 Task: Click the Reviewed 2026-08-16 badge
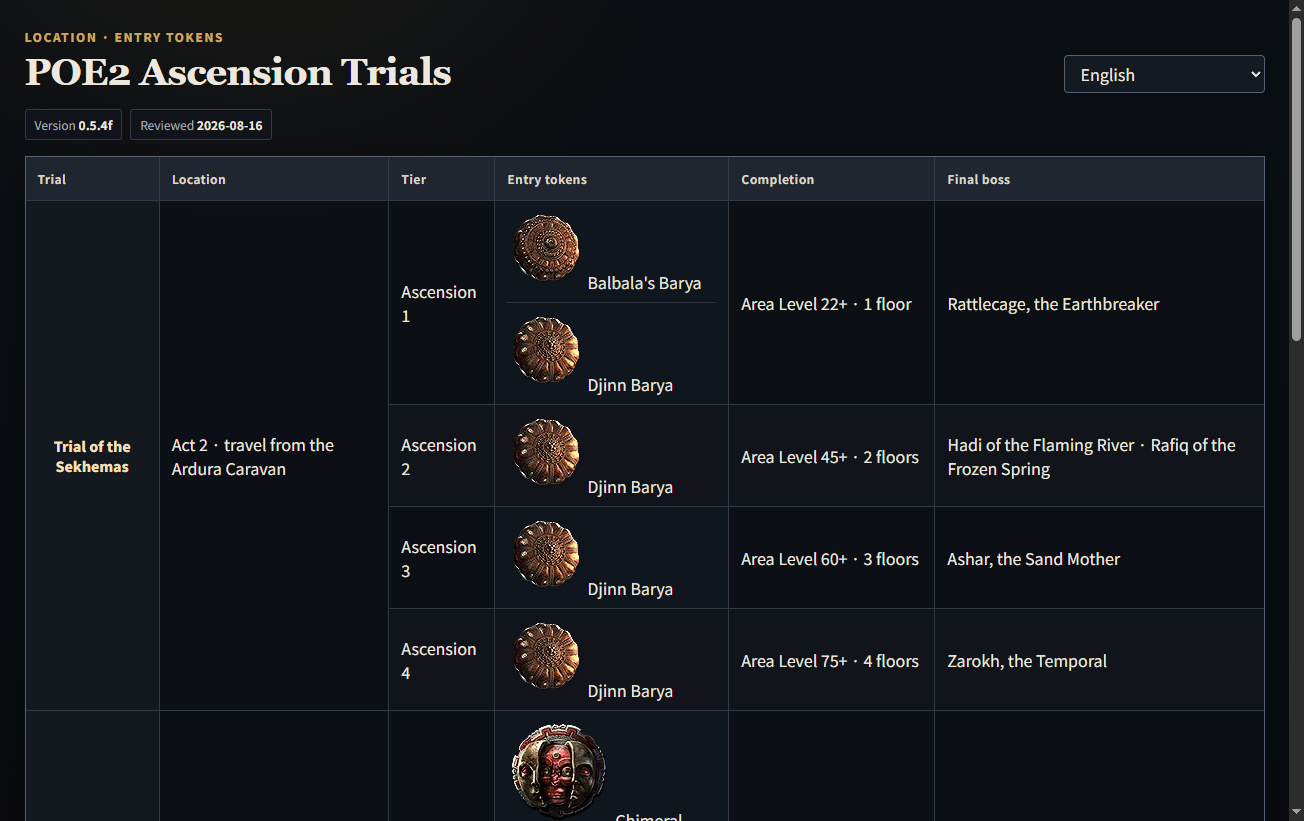coord(201,125)
